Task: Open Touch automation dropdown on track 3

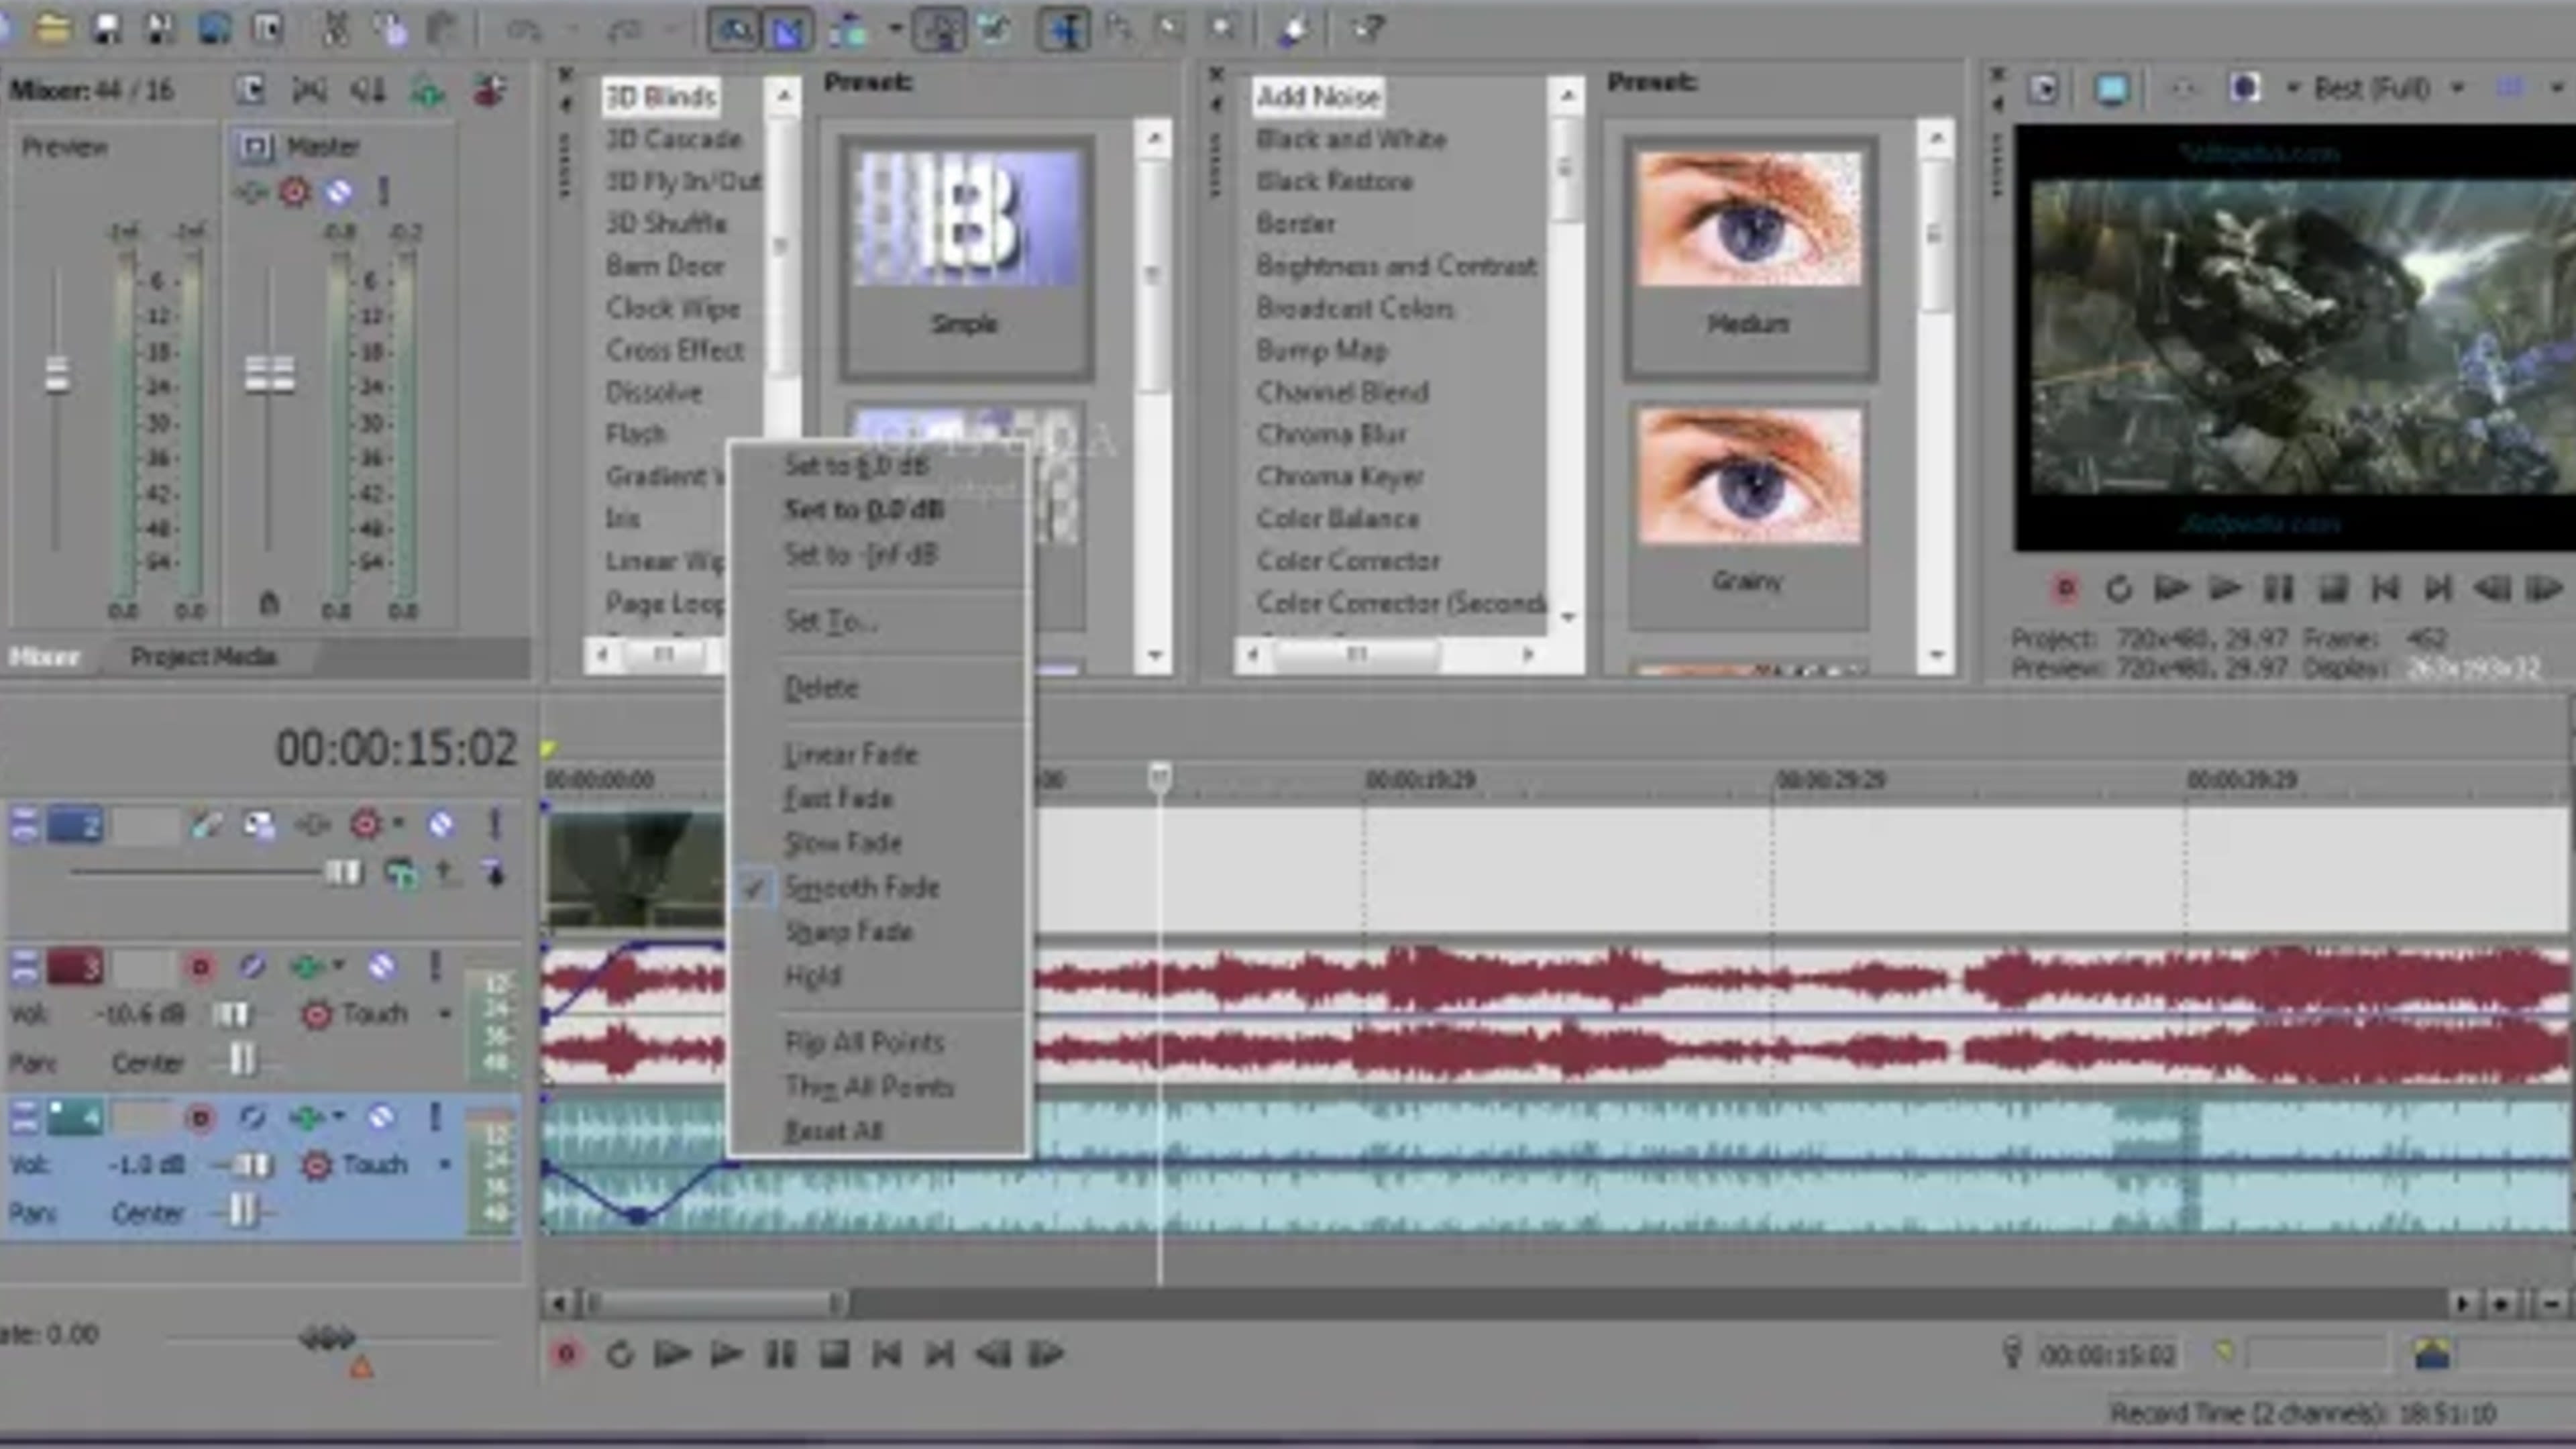Action: click(x=444, y=1014)
